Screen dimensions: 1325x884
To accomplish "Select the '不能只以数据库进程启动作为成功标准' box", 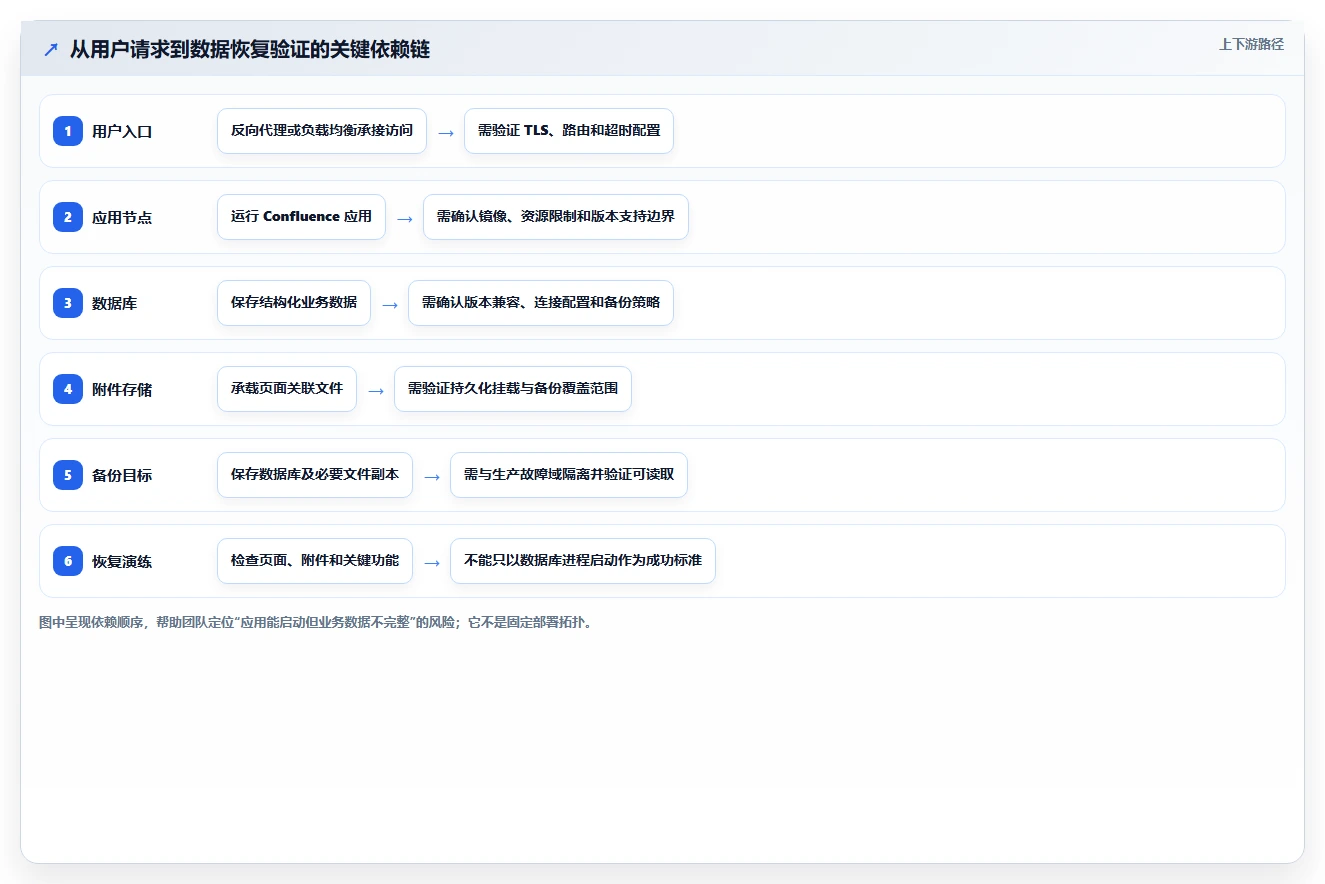I will coord(583,561).
